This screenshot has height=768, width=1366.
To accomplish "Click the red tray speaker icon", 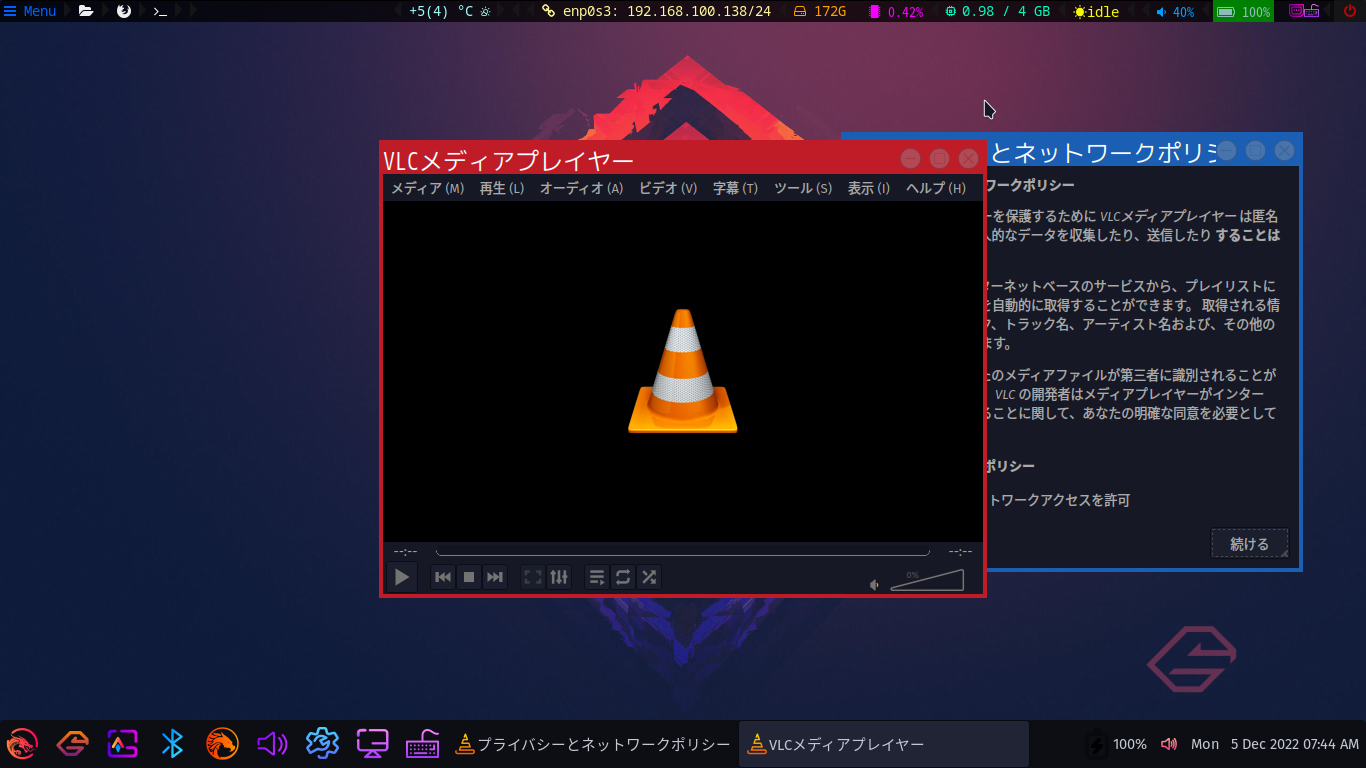I will [1169, 744].
